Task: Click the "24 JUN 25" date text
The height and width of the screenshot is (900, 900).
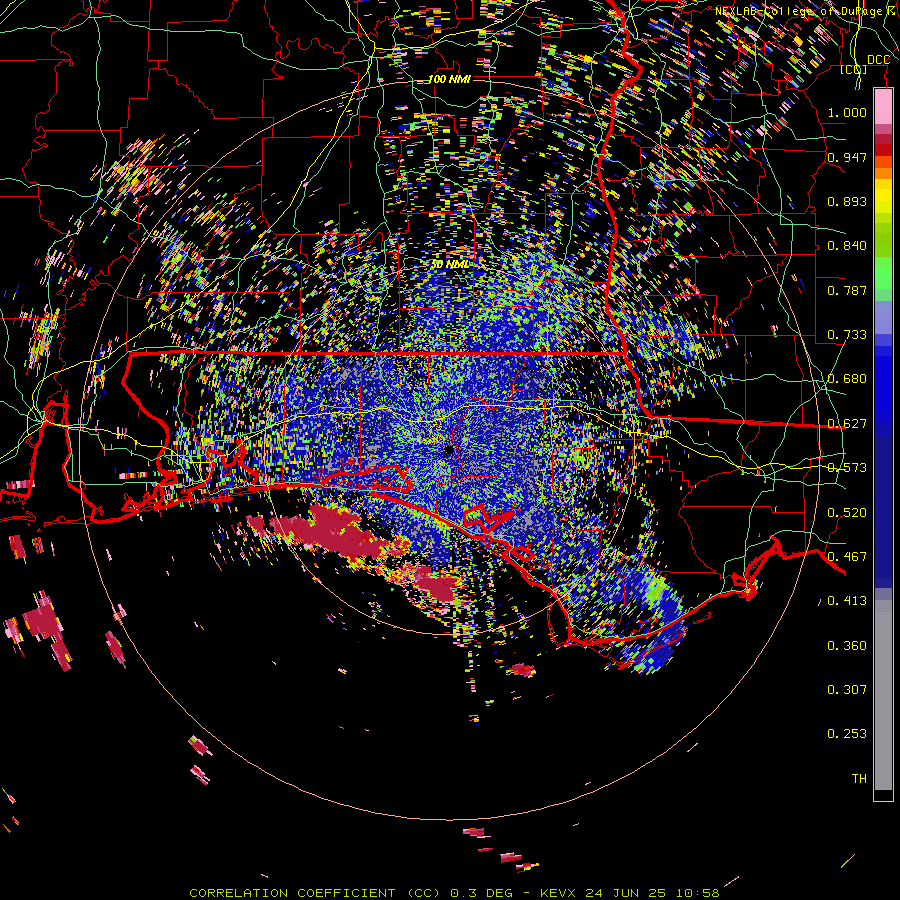Action: [x=626, y=893]
